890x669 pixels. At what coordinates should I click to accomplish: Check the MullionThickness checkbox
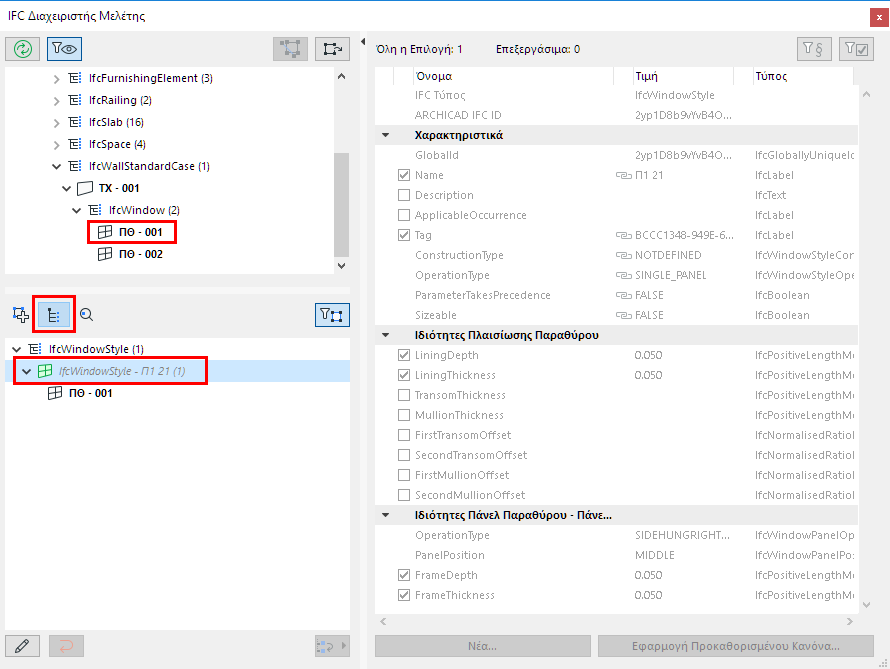click(x=404, y=415)
